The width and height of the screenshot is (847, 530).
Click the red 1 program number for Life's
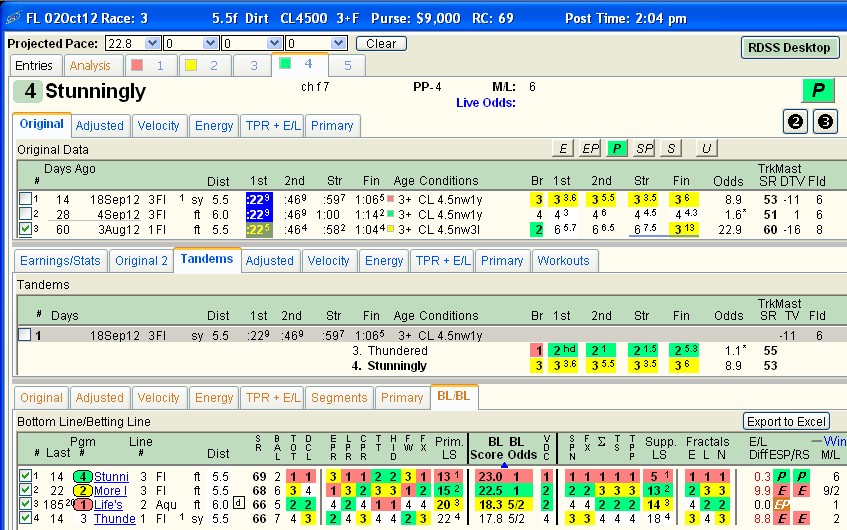83,505
